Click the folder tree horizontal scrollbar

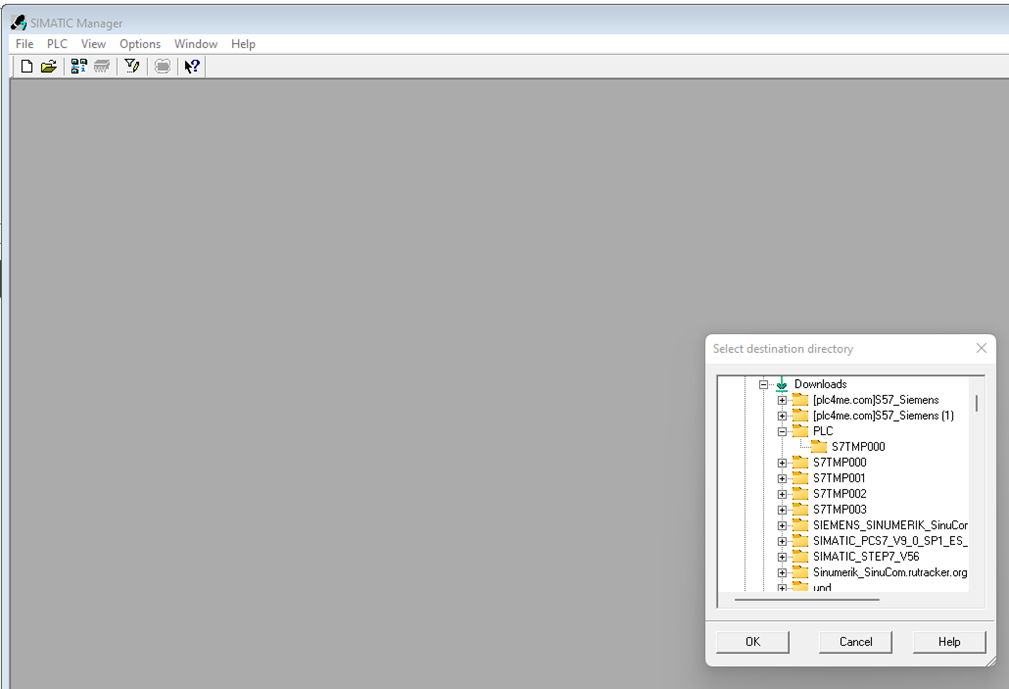point(807,600)
